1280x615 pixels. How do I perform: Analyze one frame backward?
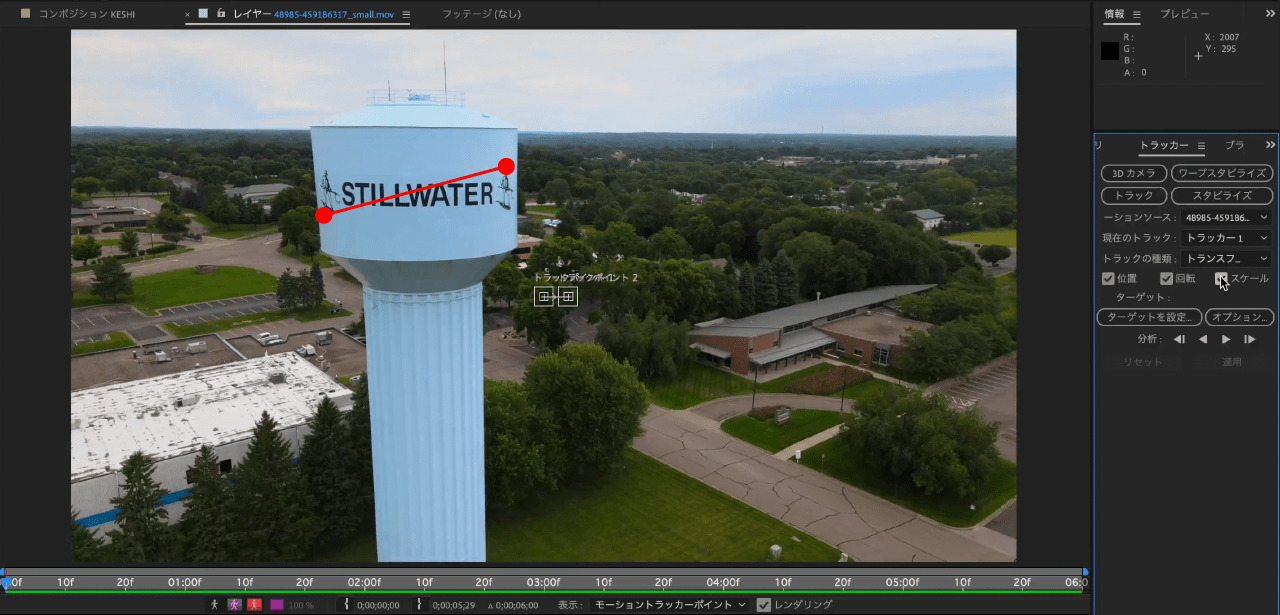(x=1179, y=339)
